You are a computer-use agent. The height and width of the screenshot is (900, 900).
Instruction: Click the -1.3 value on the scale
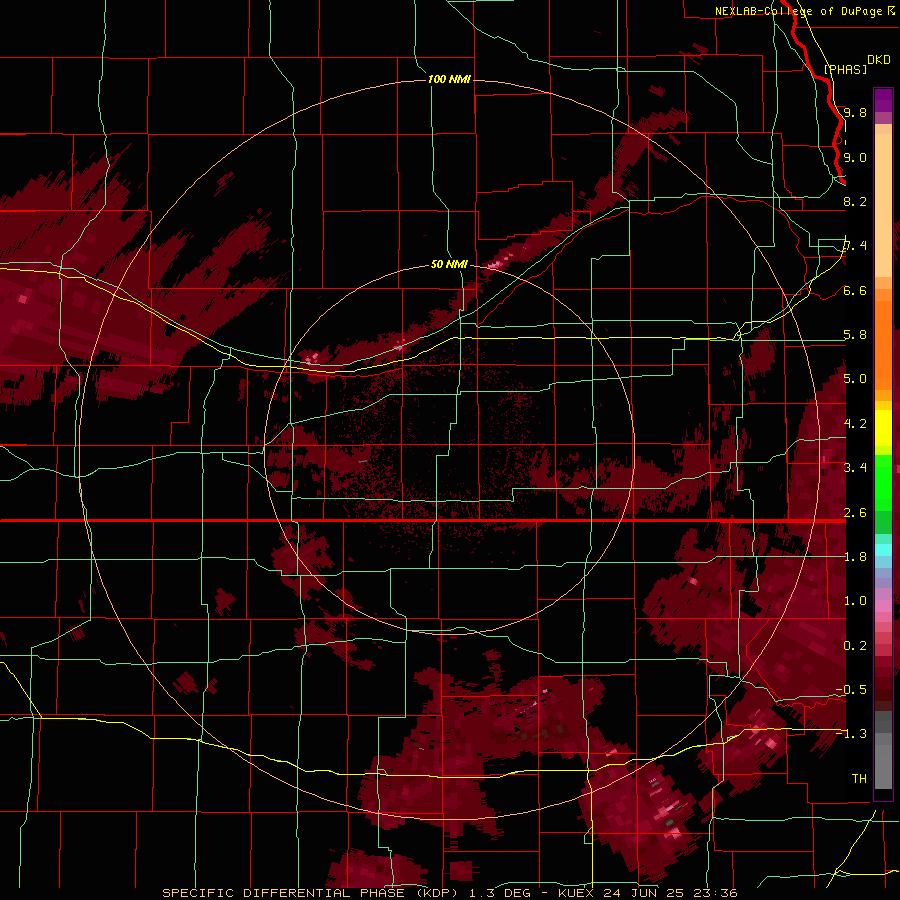click(x=852, y=734)
